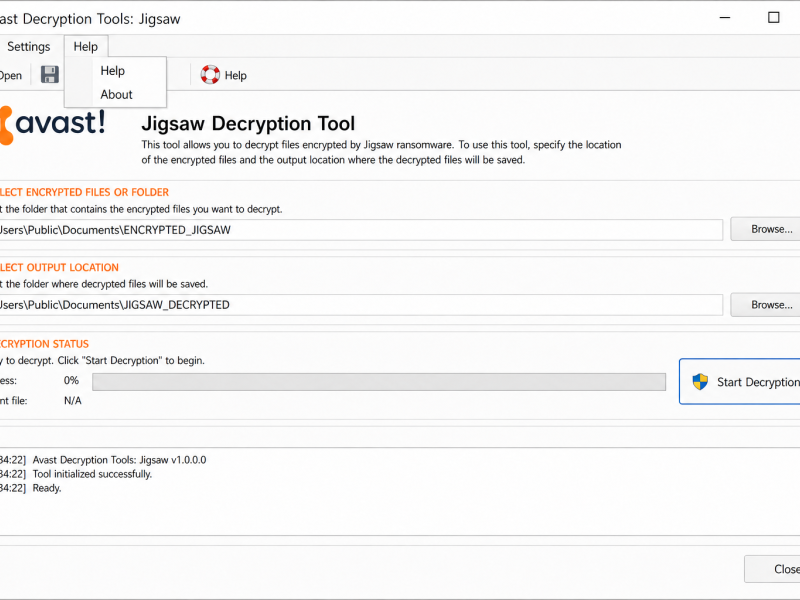Click log line 'Tool initialized successfully.'
Image resolution: width=800 pixels, height=600 pixels.
point(92,474)
